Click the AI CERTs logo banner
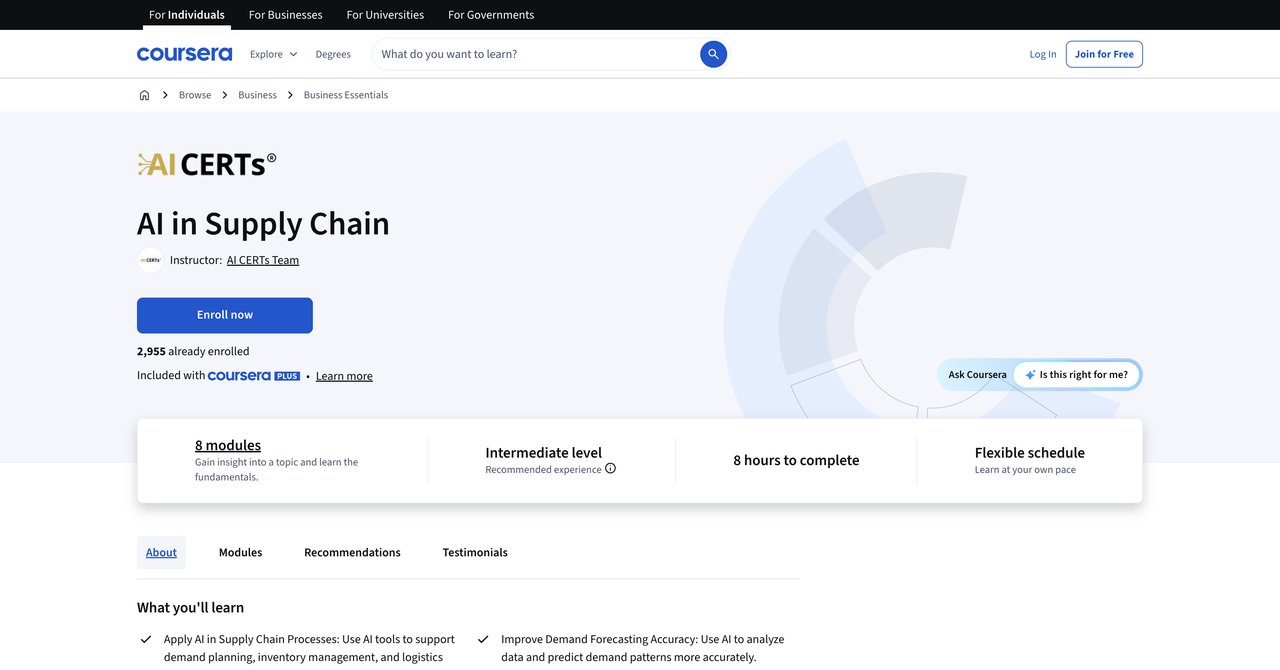The image size is (1280, 670). [x=207, y=164]
